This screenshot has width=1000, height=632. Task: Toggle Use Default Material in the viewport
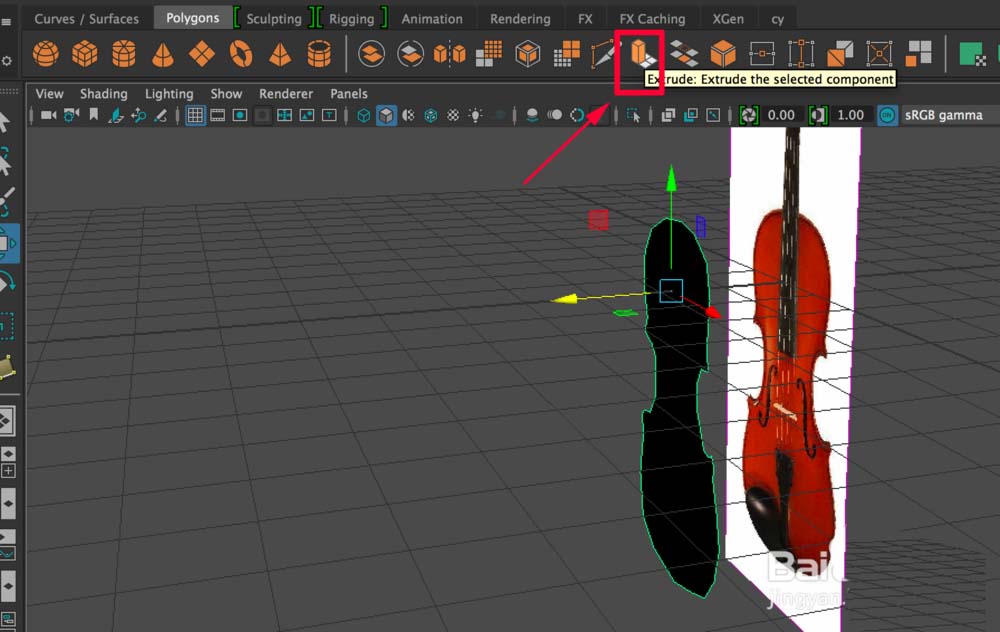[x=408, y=115]
